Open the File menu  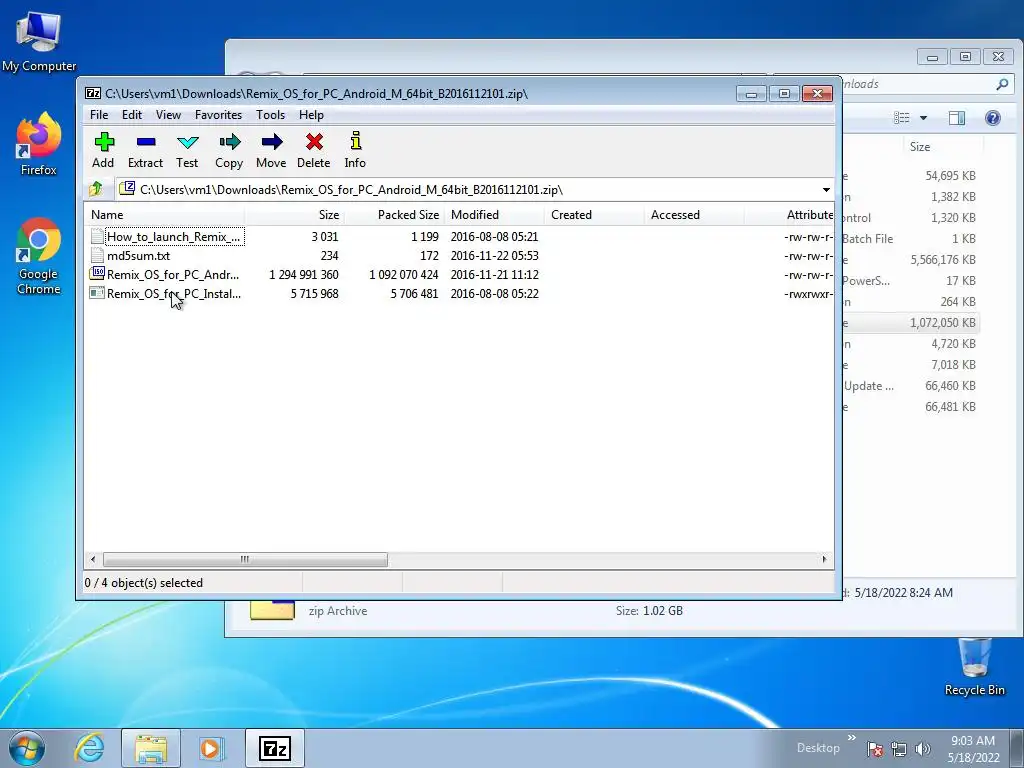coord(99,114)
